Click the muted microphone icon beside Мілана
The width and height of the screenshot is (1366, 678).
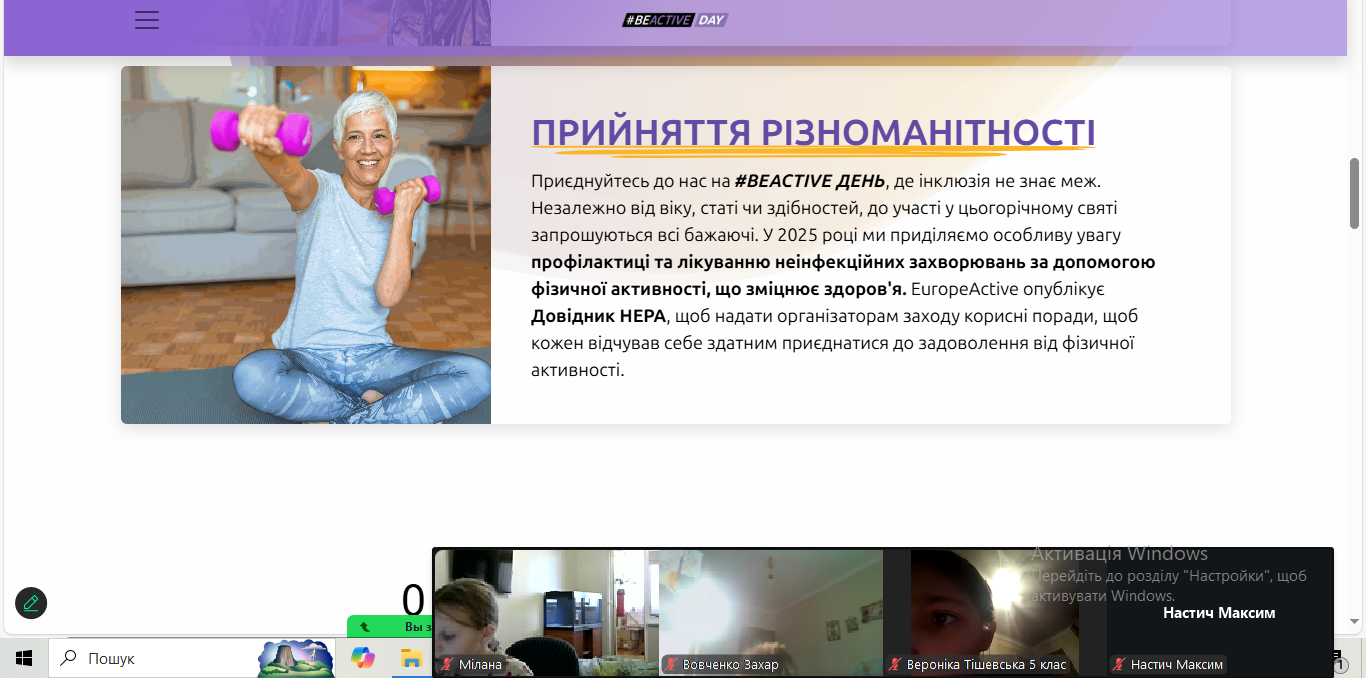pyautogui.click(x=447, y=664)
